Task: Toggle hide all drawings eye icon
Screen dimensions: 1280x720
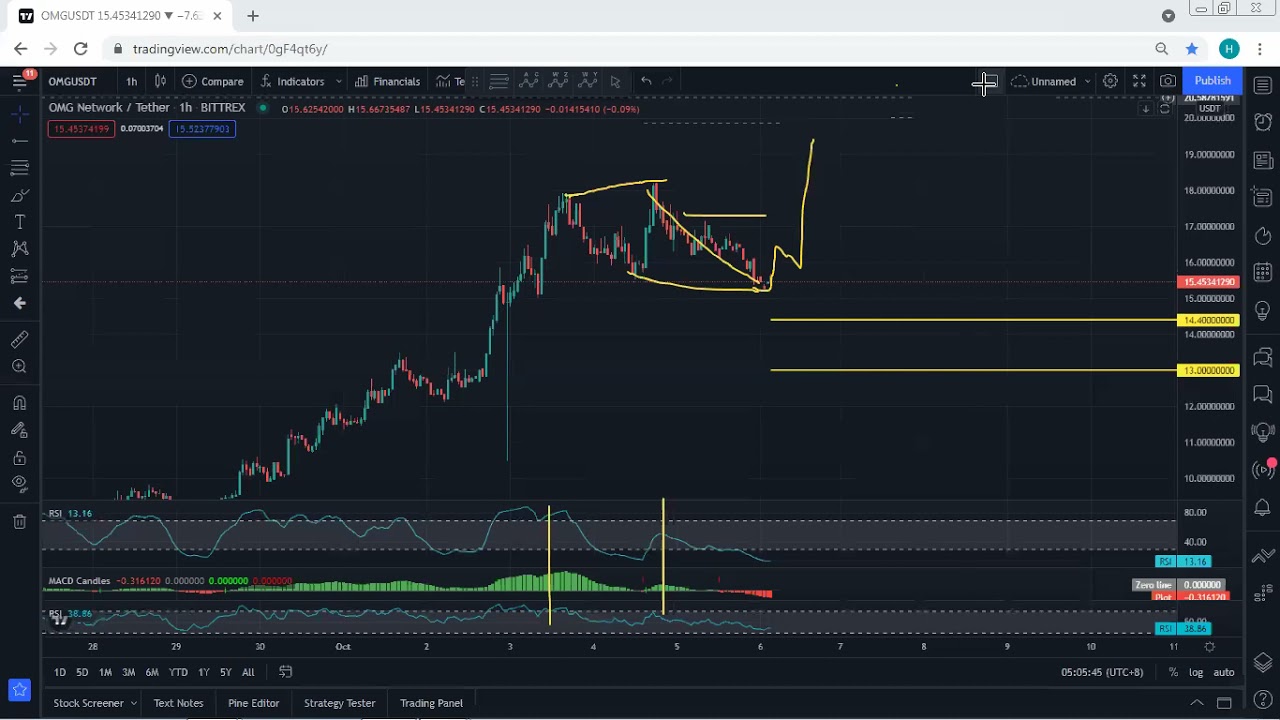Action: click(x=19, y=484)
